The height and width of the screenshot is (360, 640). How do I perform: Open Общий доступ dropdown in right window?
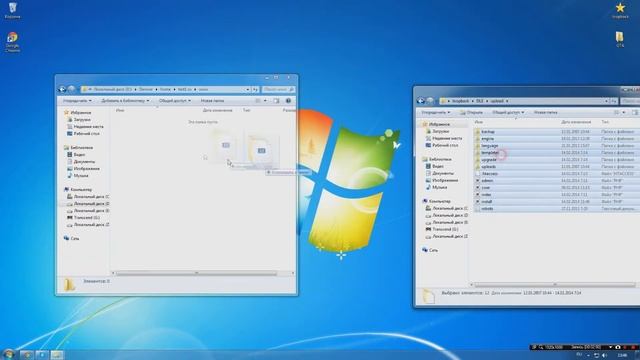pos(508,112)
